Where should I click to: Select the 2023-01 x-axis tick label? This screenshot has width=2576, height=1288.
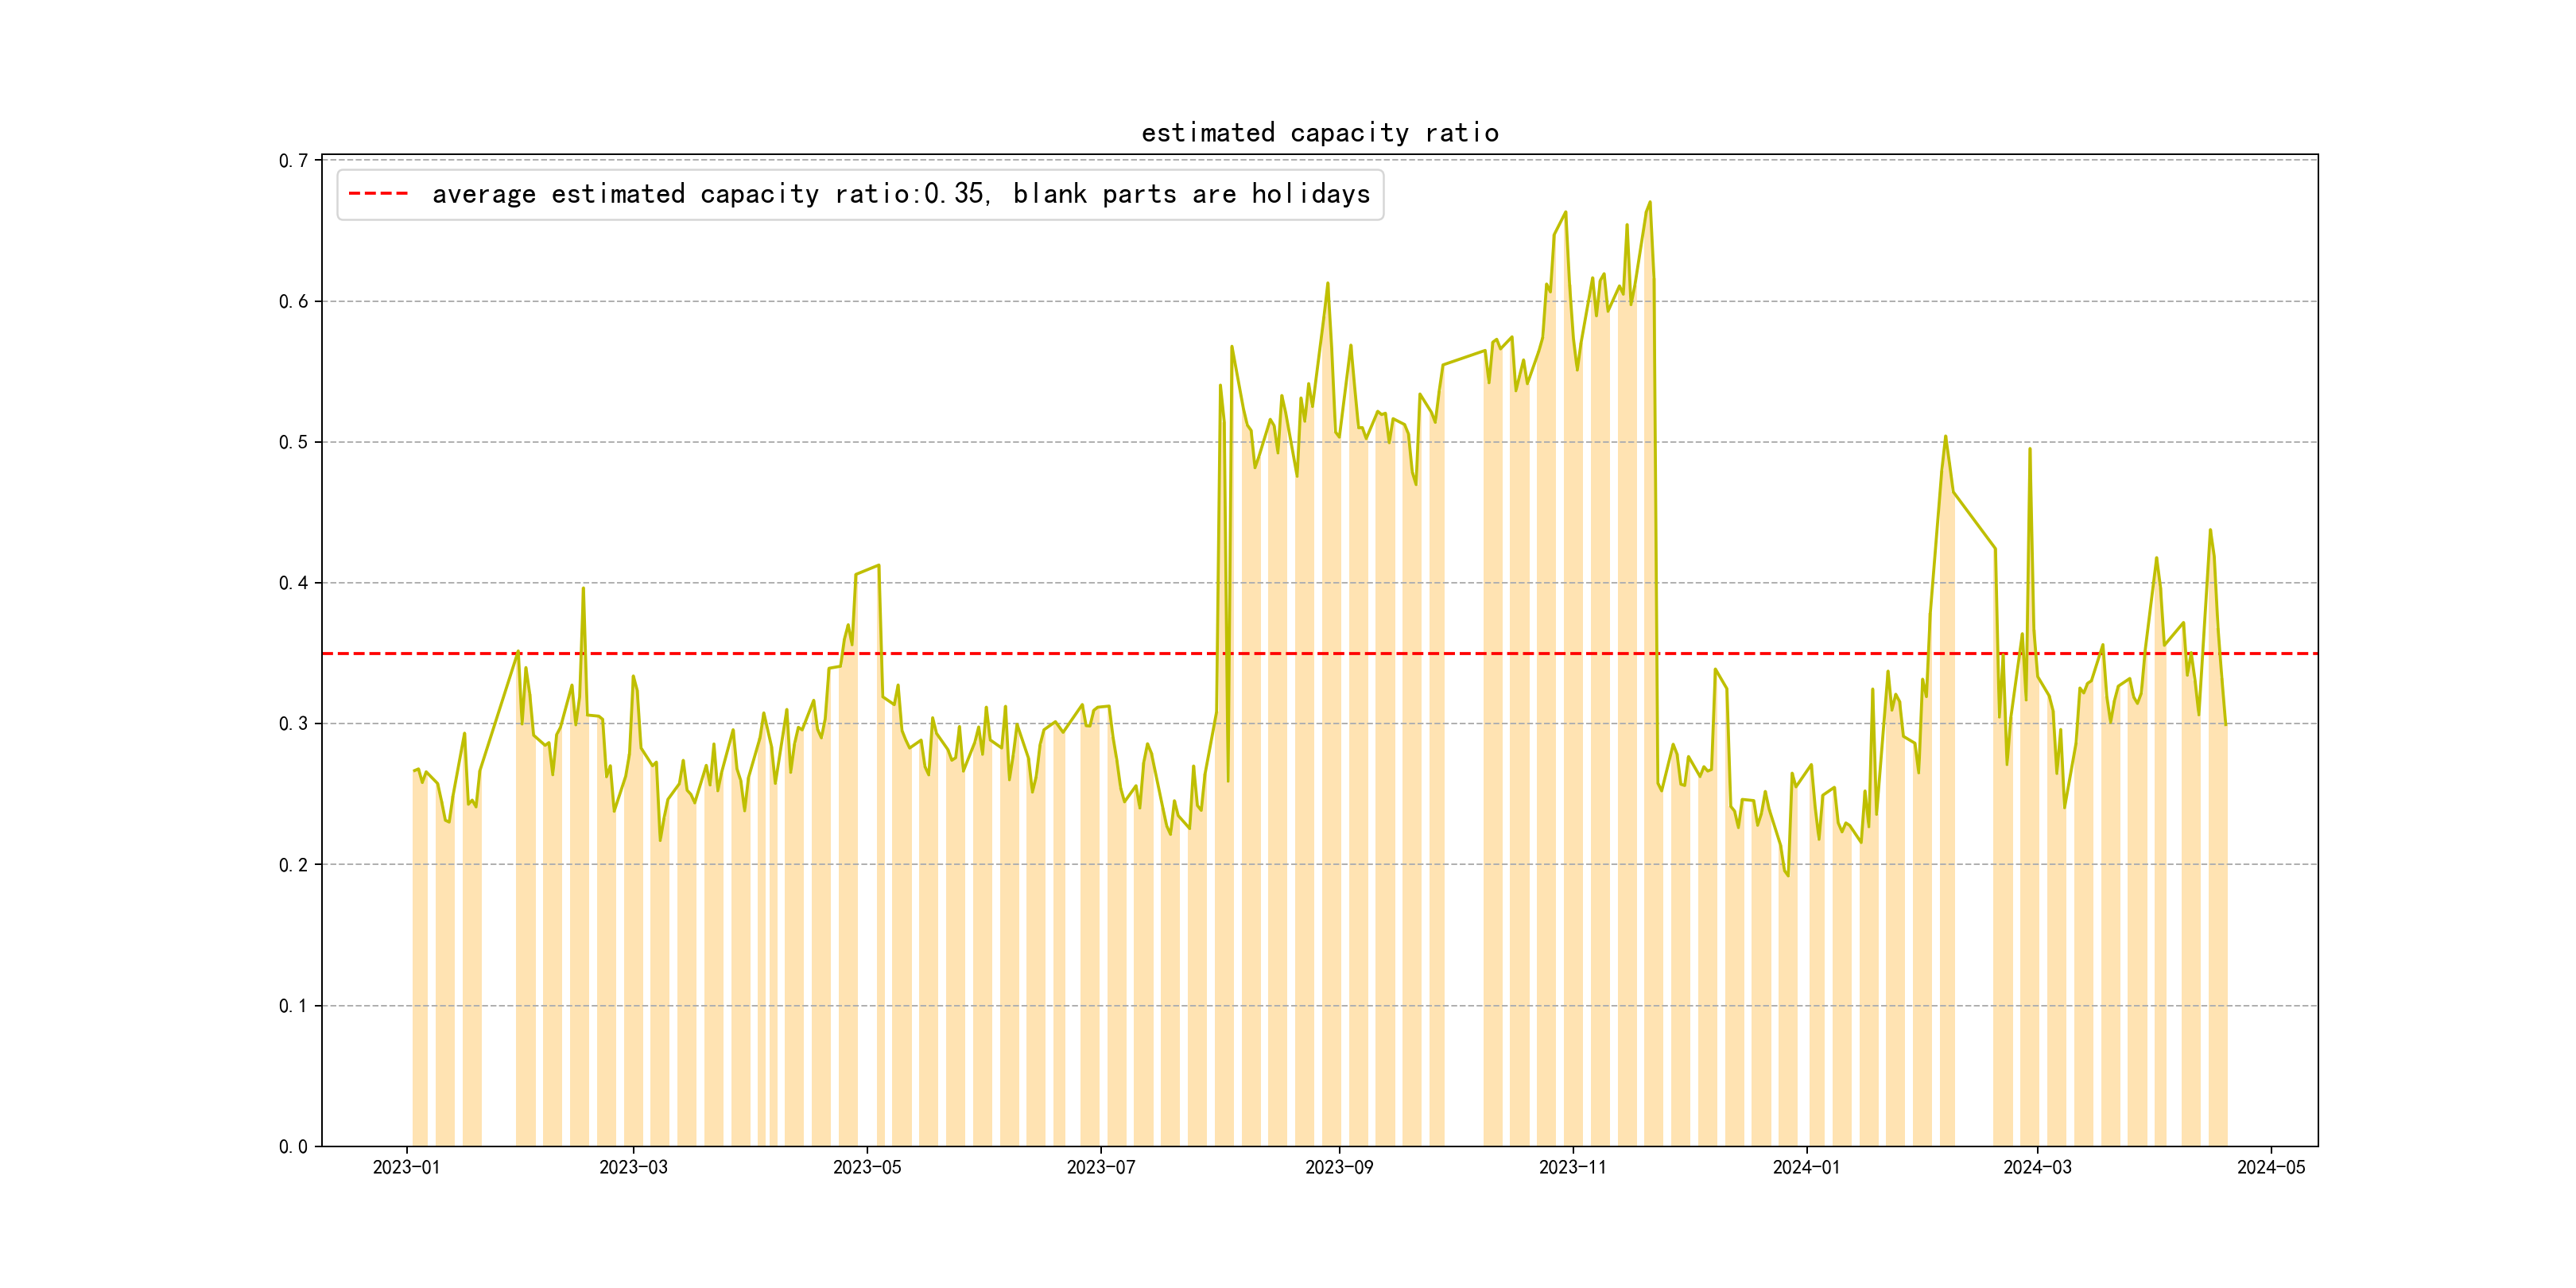click(x=406, y=1167)
